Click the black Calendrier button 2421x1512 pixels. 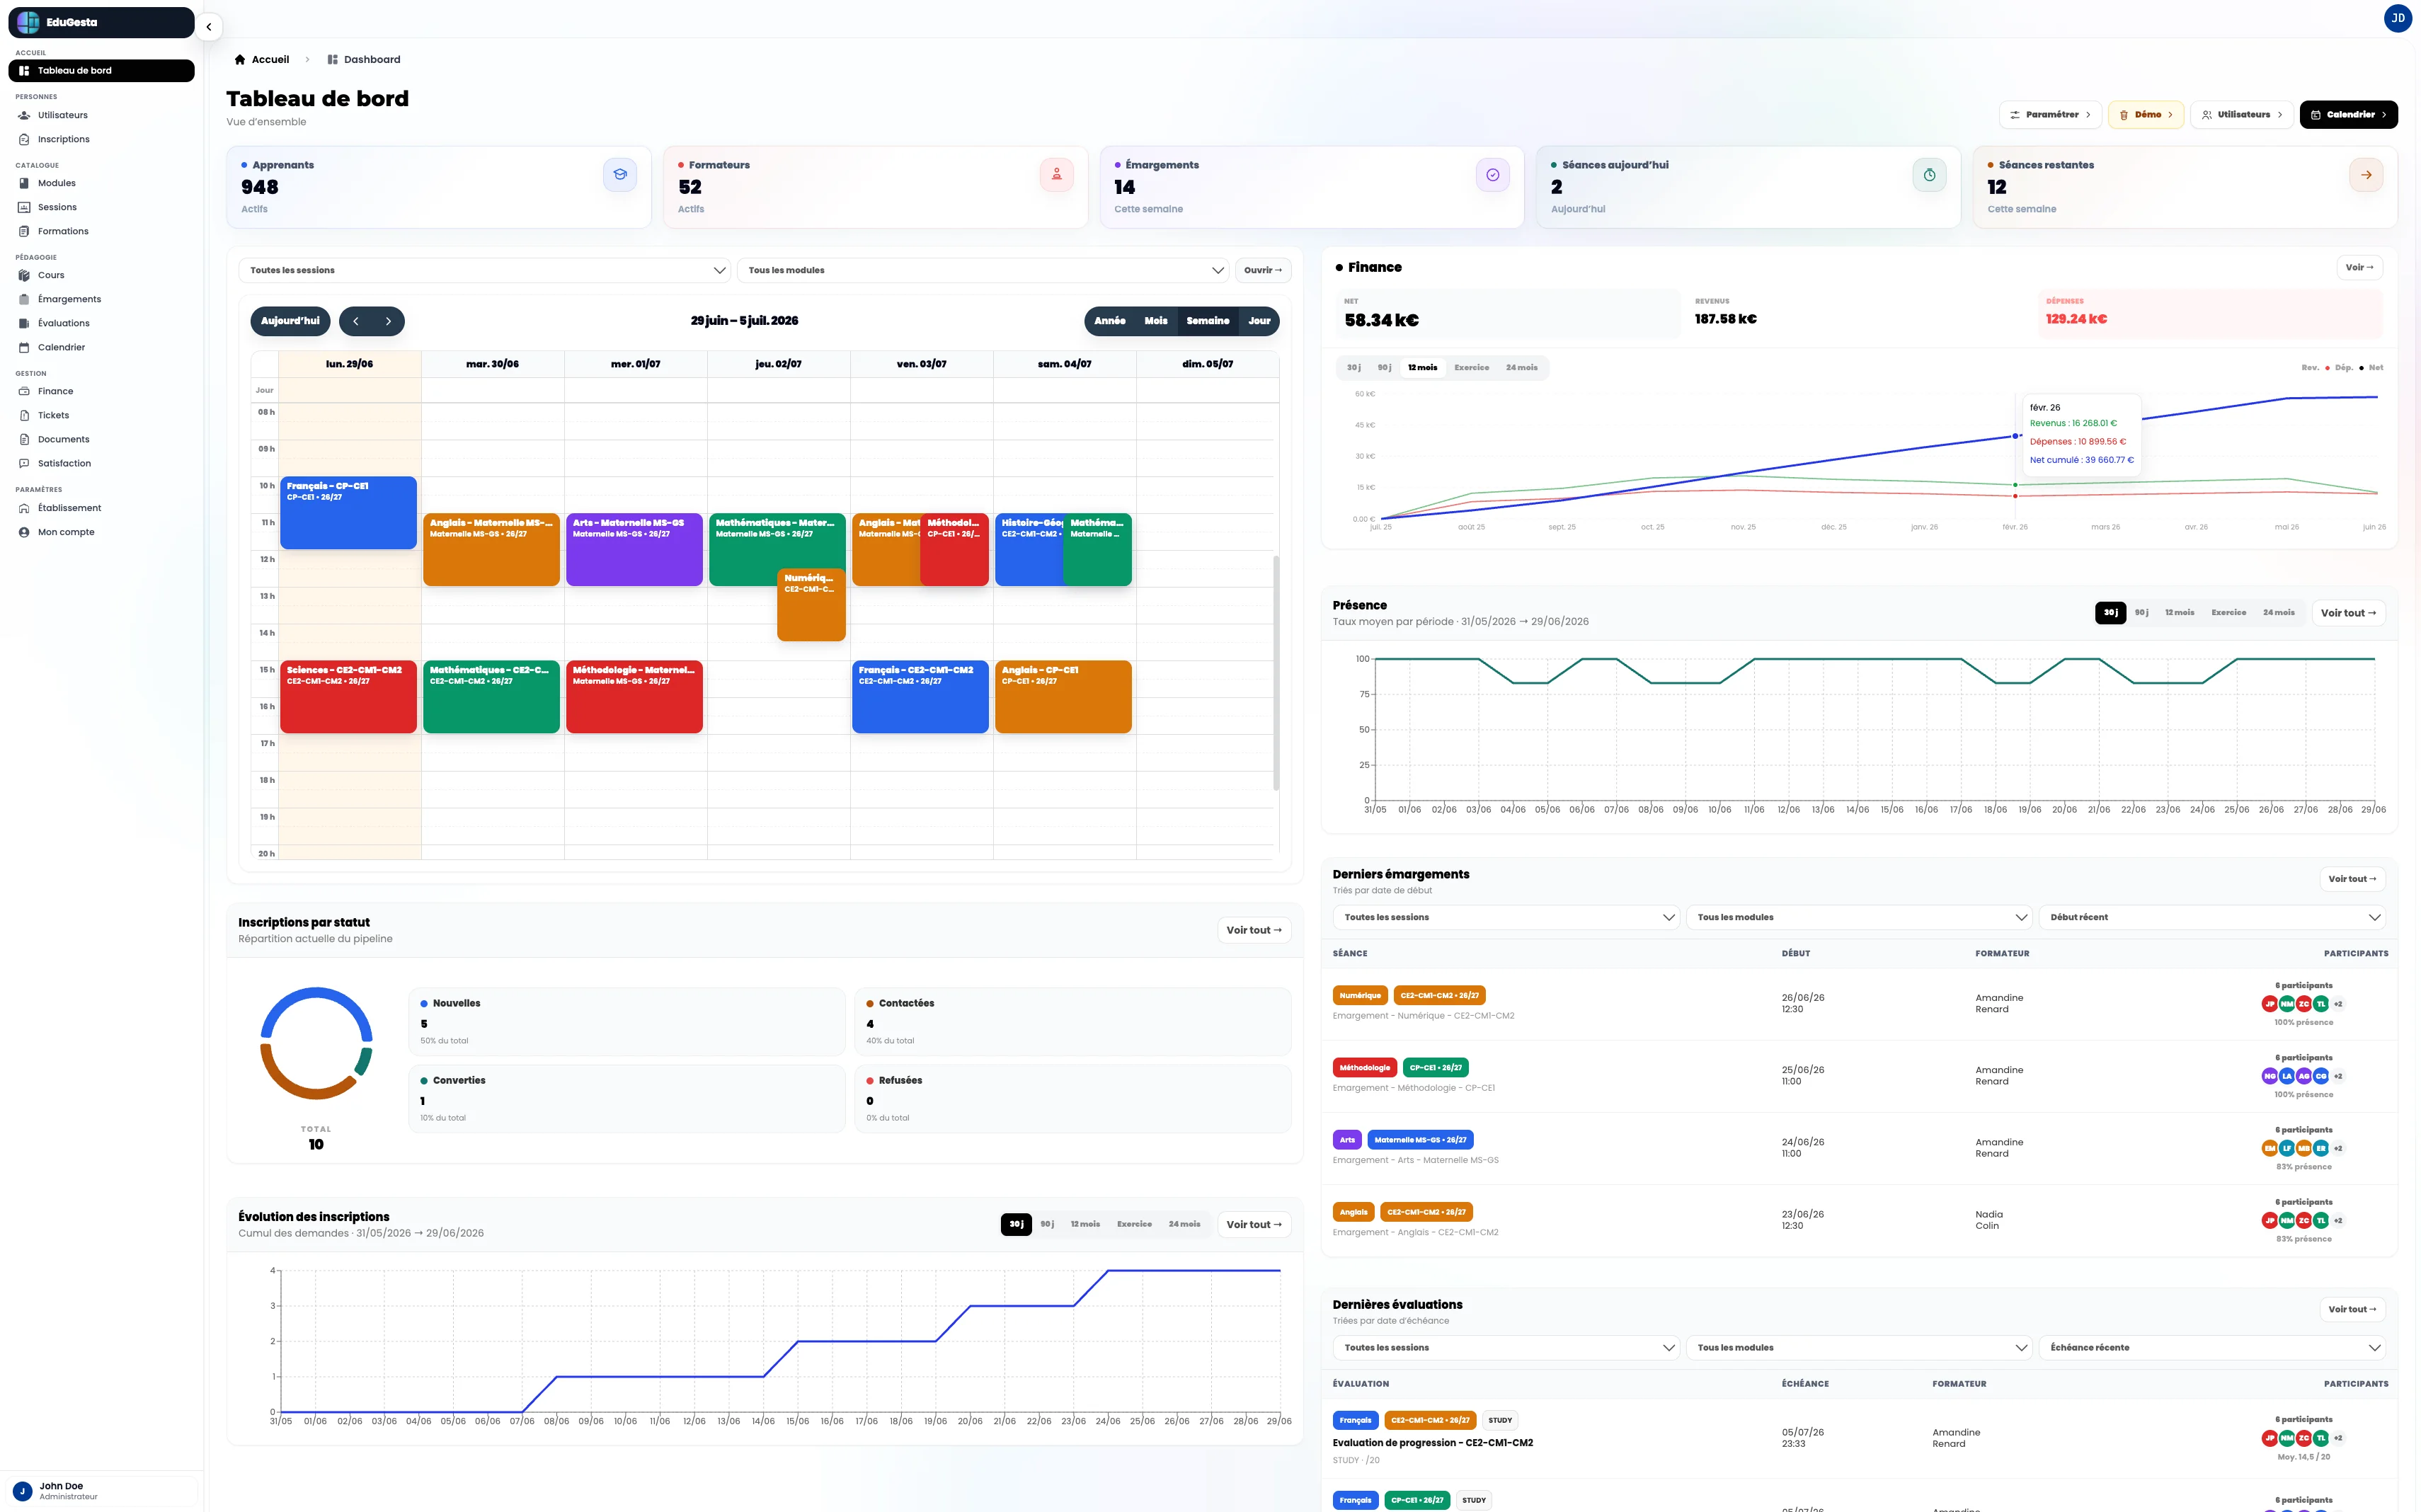pos(2348,115)
